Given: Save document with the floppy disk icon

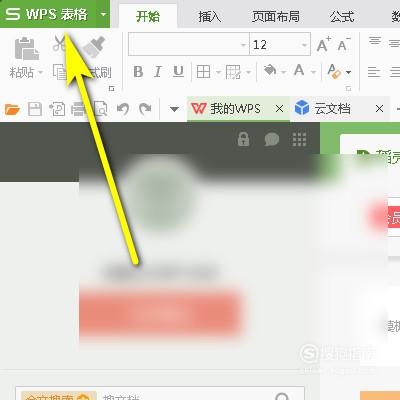Looking at the screenshot, I should 35,109.
